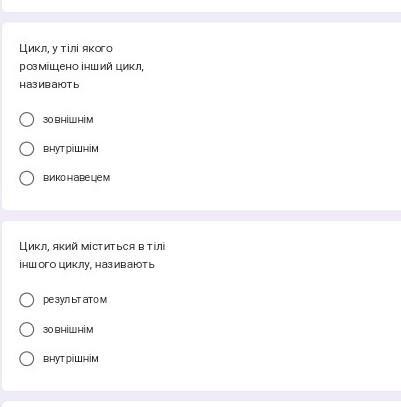Click the 'результатом' option label text
Viewport: 401px width, 407px height.
75,300
